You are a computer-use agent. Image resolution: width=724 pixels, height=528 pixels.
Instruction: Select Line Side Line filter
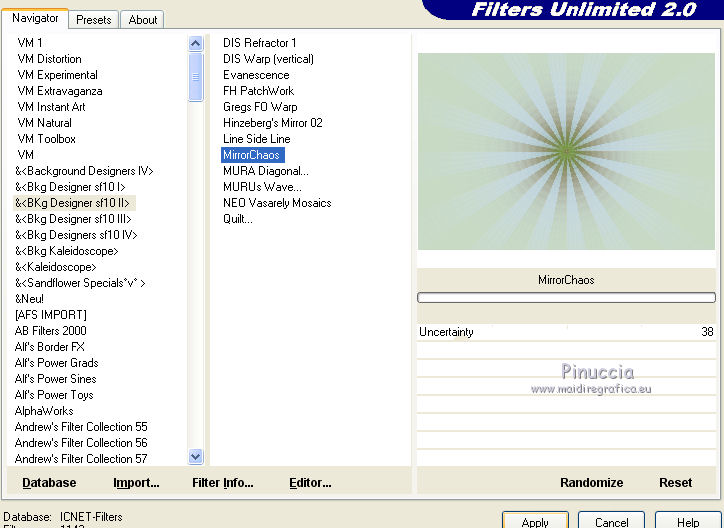[257, 139]
